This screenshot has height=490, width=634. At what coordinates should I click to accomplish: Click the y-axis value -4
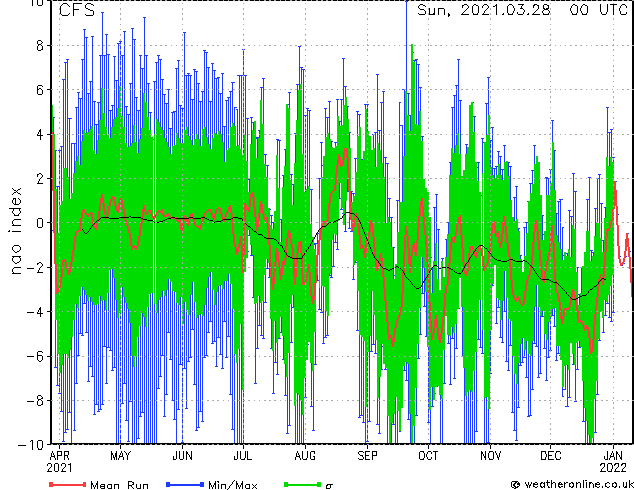[35, 312]
